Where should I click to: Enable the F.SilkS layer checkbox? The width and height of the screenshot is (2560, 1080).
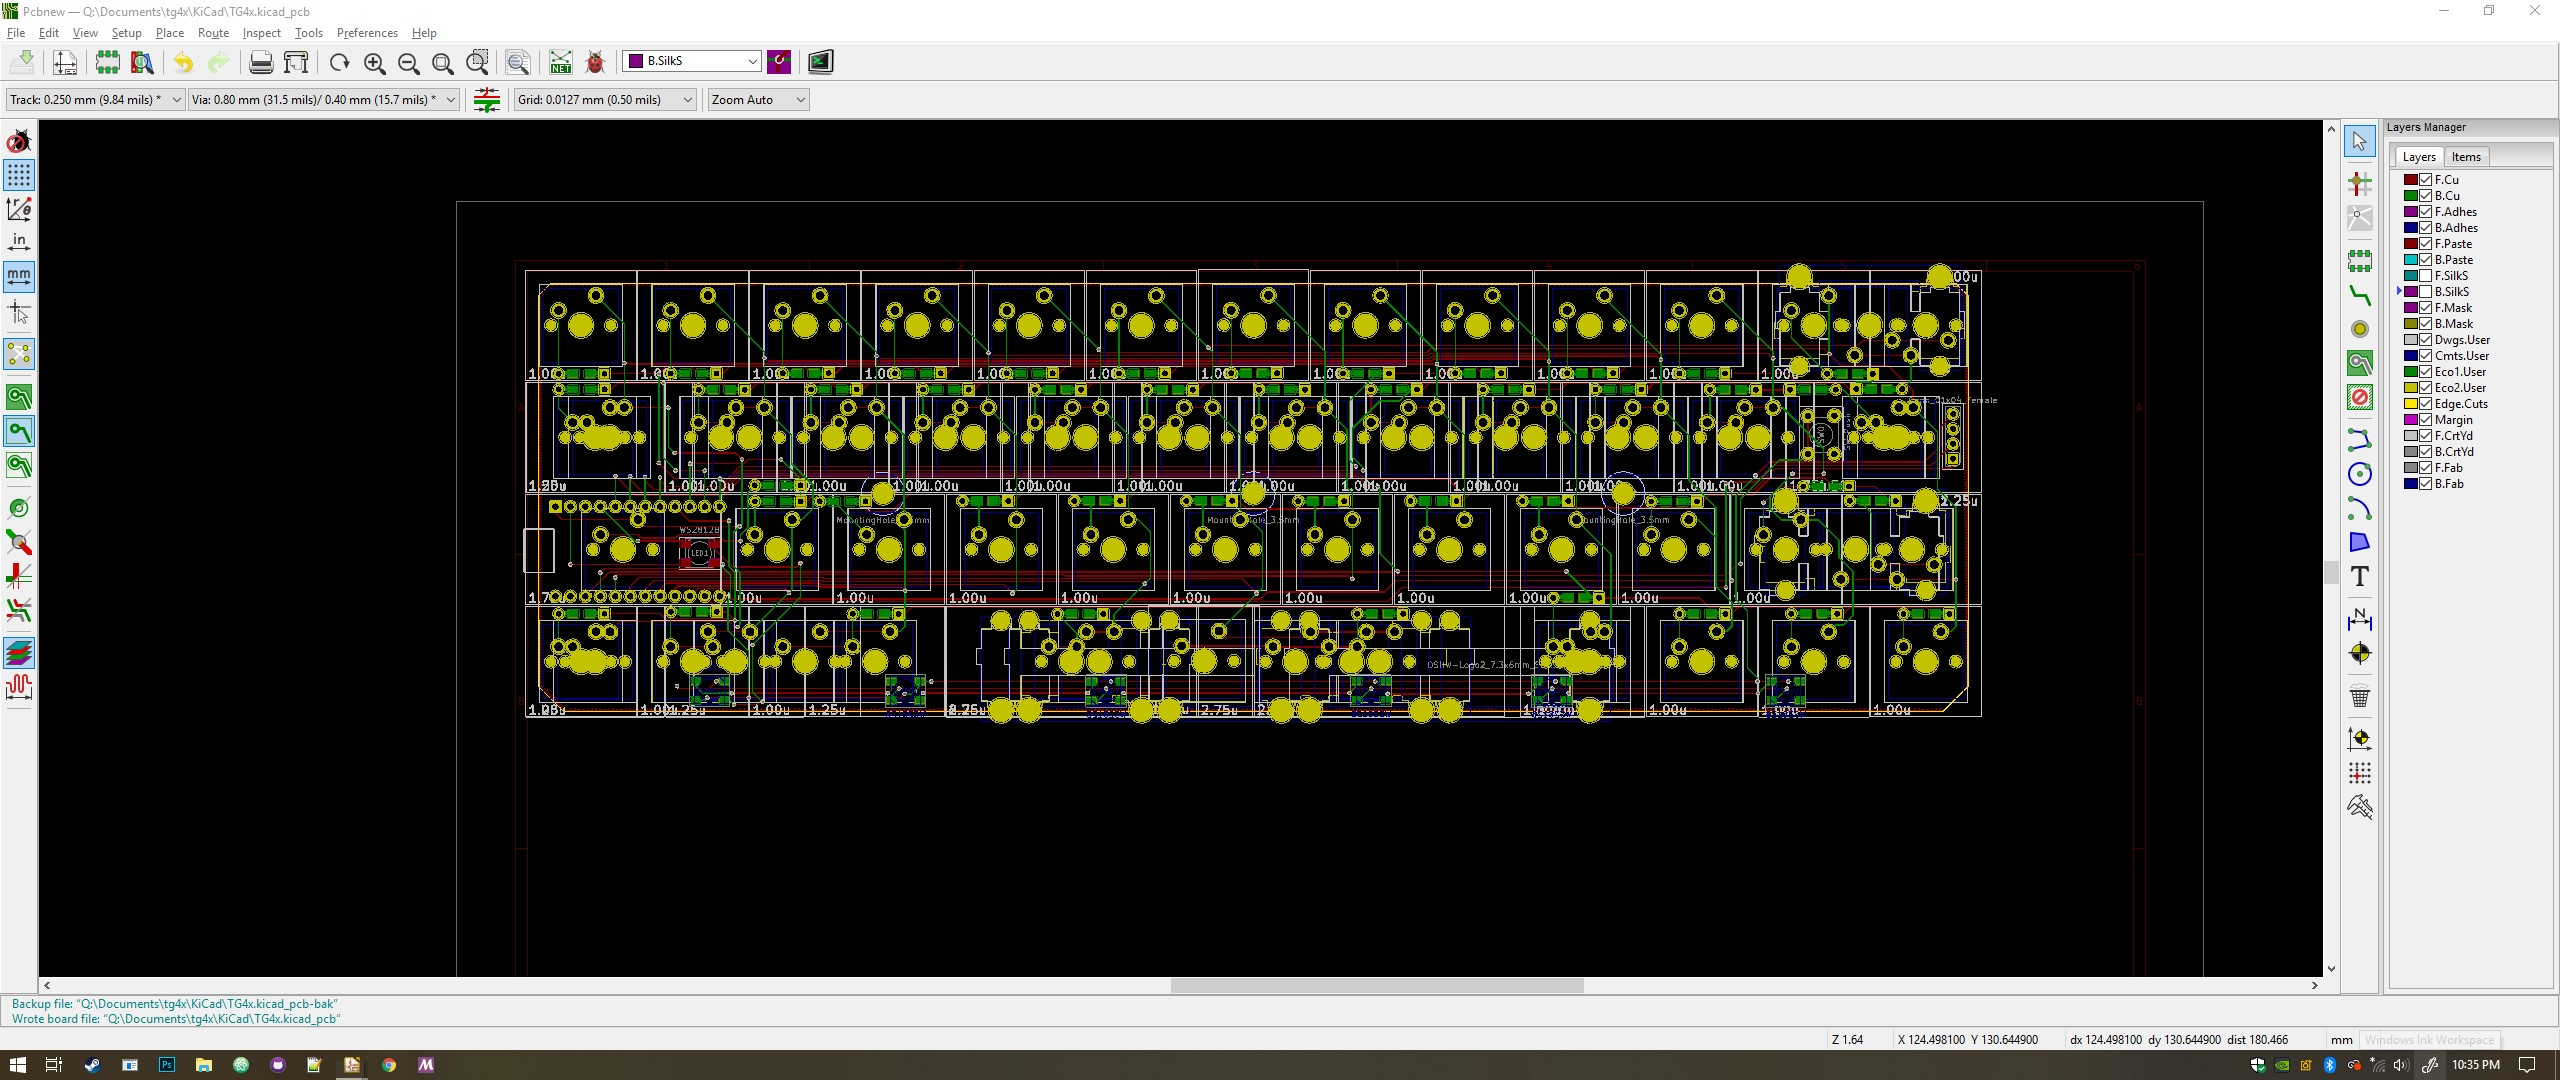[2426, 276]
